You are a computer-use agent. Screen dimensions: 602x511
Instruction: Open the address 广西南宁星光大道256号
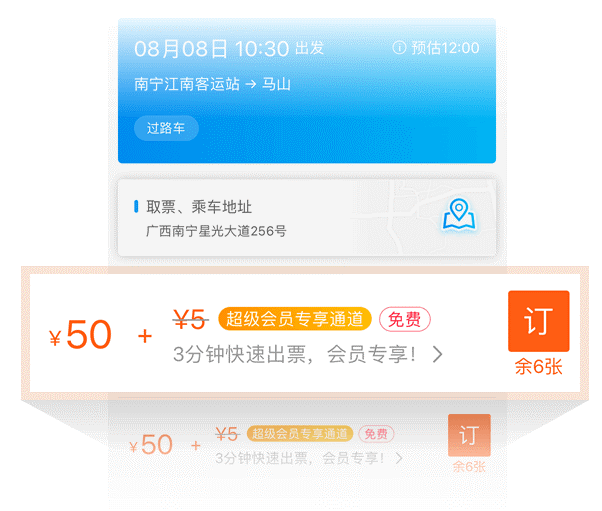[215, 231]
